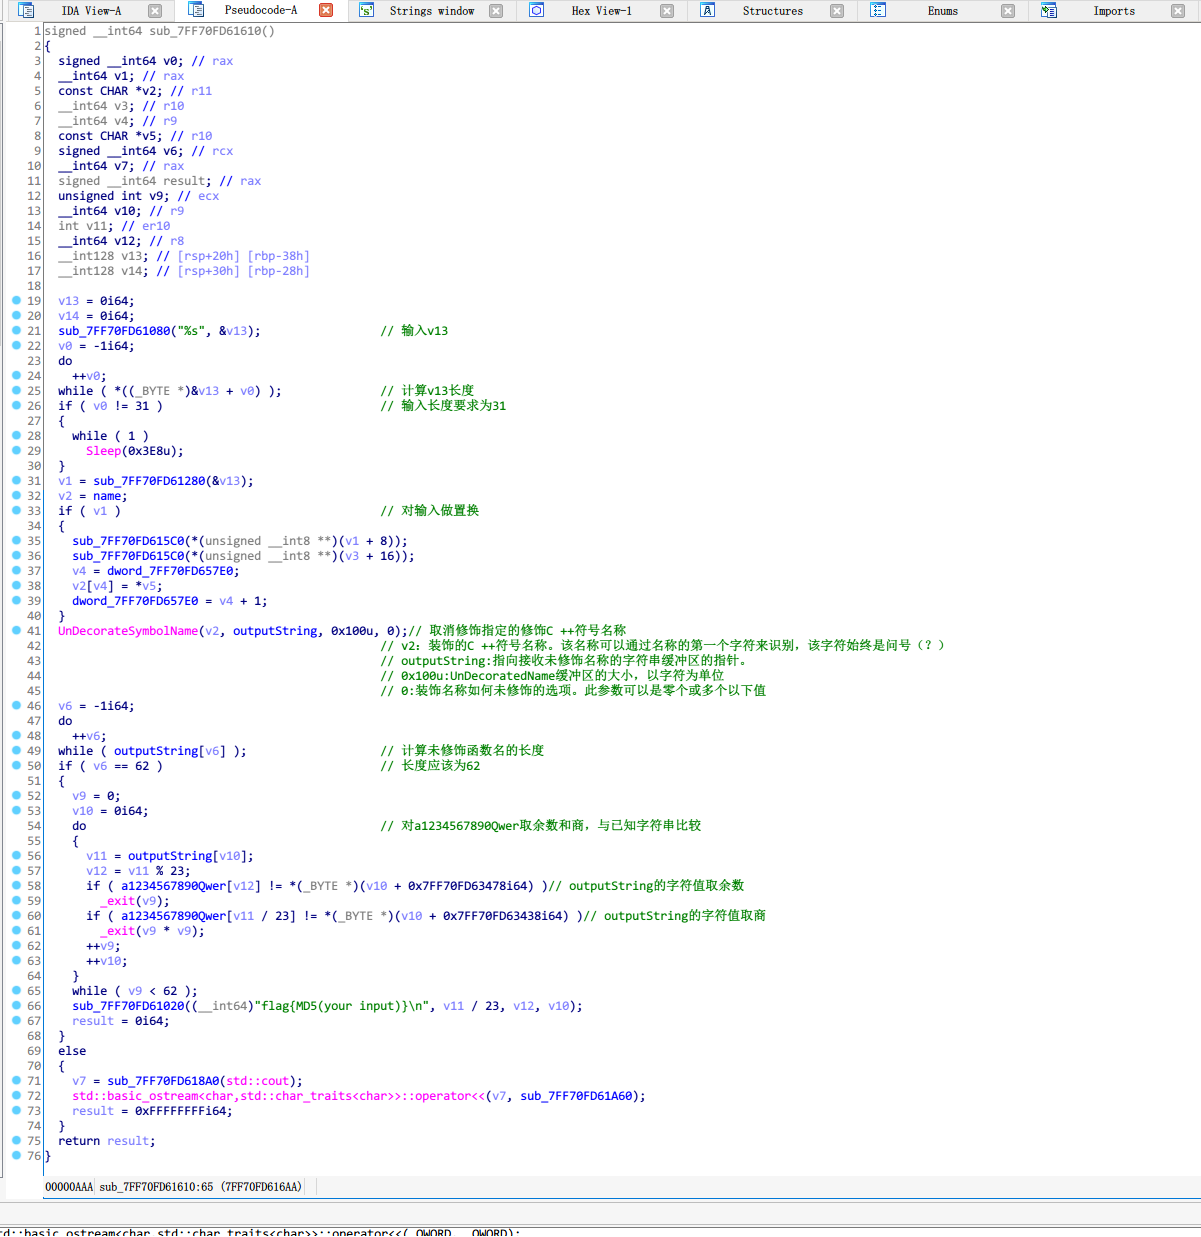
Task: Click status bar address 00000AAA
Action: [x=69, y=1187]
